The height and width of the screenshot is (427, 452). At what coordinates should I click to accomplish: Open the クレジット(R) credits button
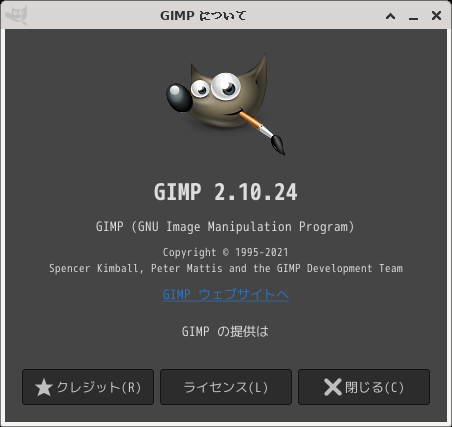pyautogui.click(x=88, y=387)
